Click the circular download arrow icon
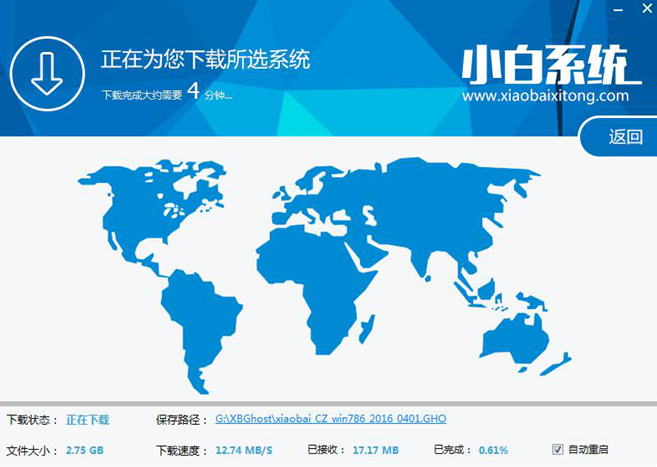 pyautogui.click(x=47, y=74)
